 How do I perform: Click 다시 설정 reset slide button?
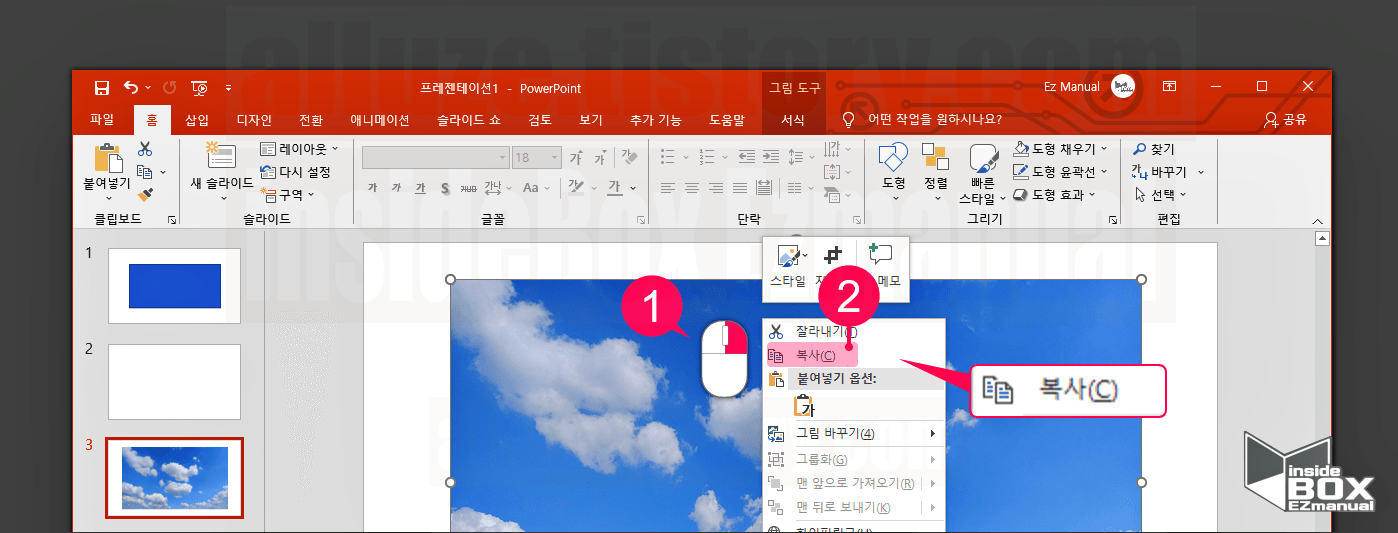(295, 172)
